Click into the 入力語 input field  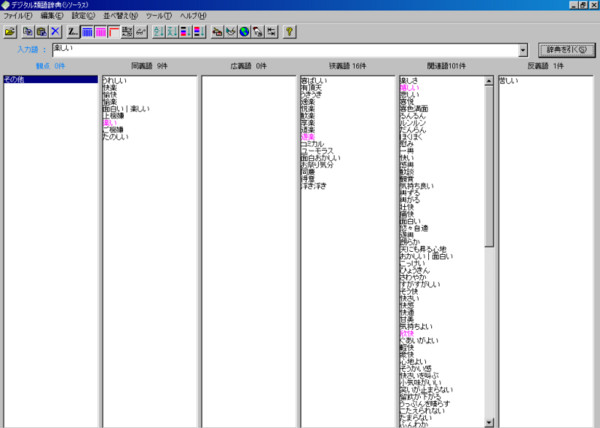coord(285,50)
